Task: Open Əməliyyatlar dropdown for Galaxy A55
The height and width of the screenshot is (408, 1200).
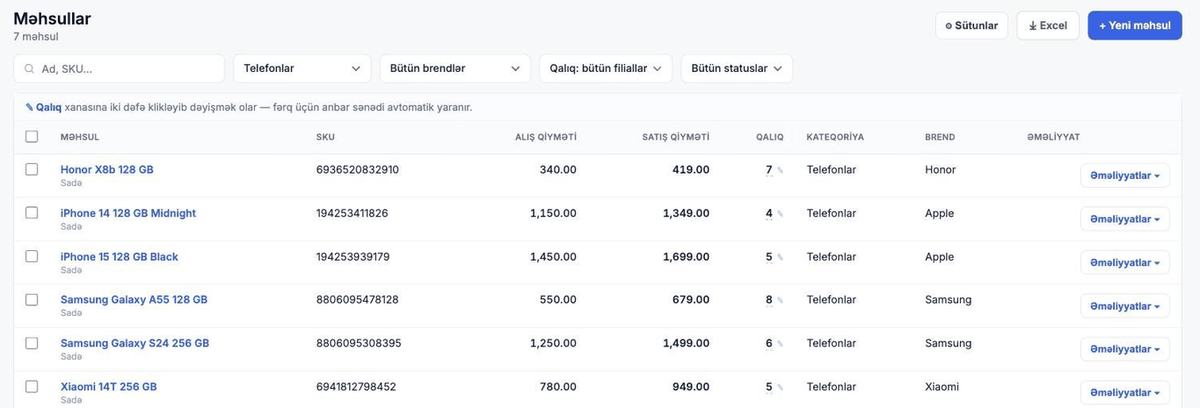Action: 1125,306
